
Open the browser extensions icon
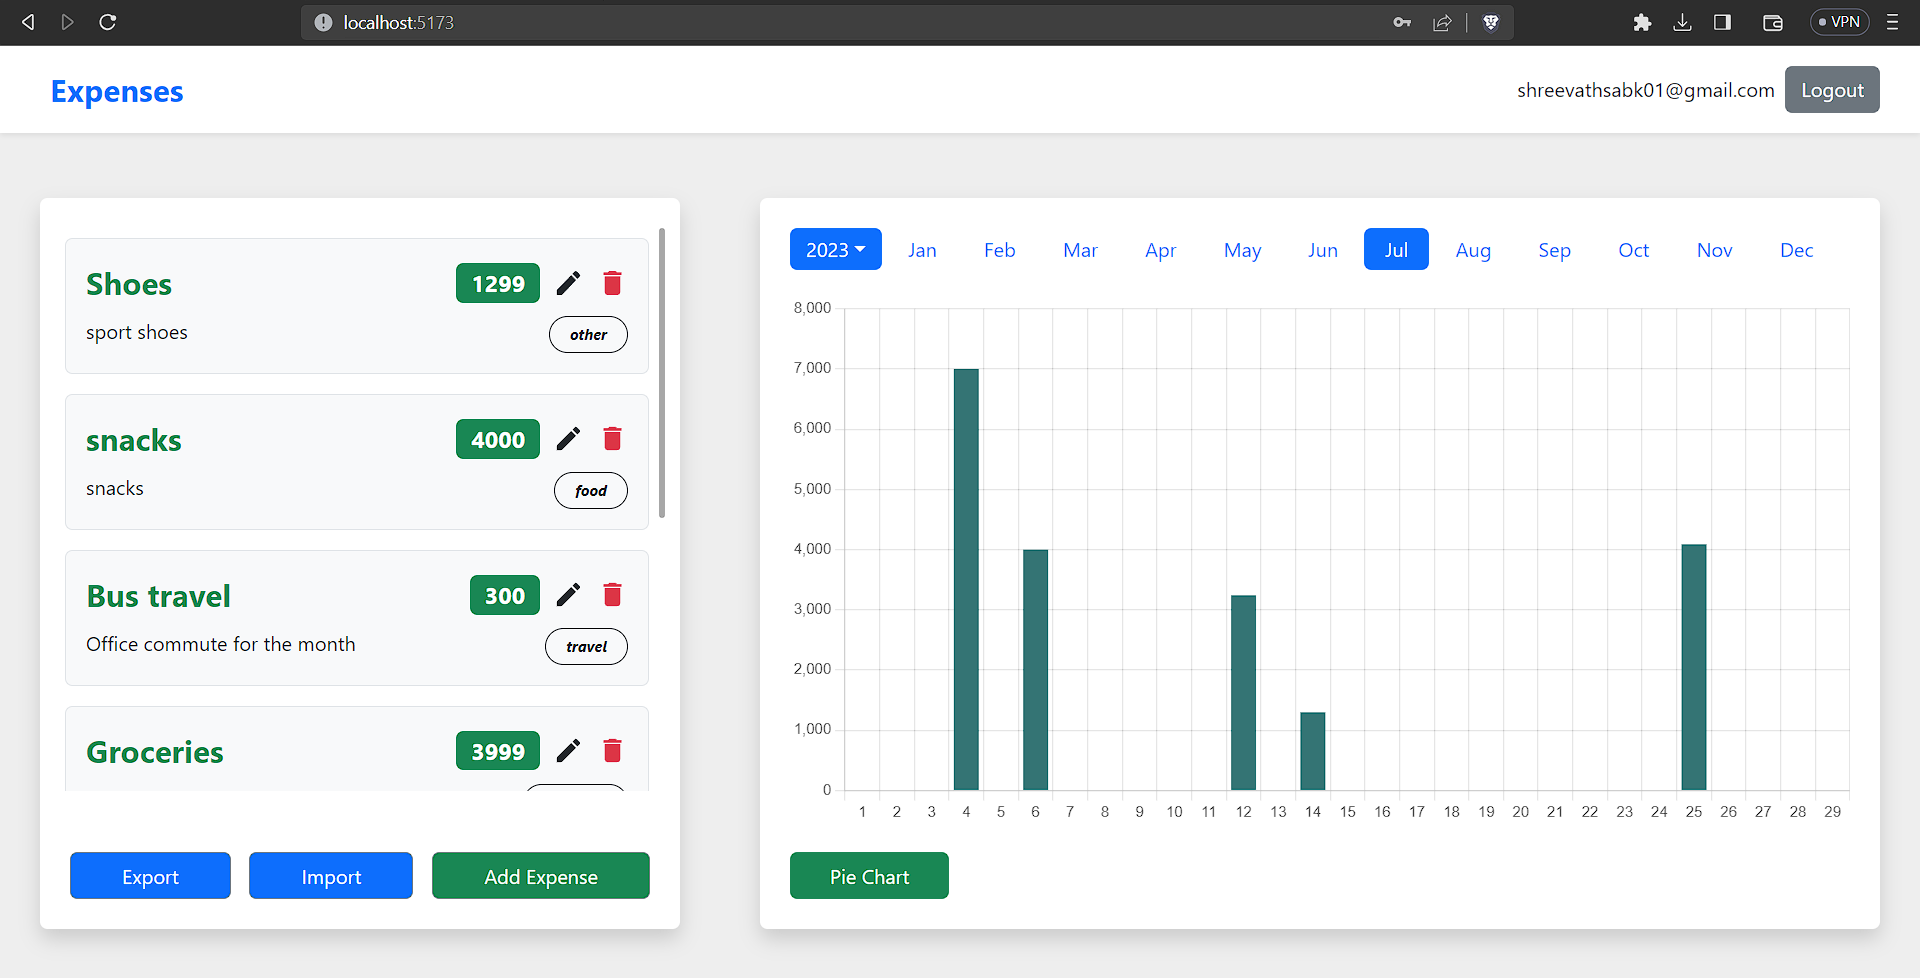[1642, 22]
